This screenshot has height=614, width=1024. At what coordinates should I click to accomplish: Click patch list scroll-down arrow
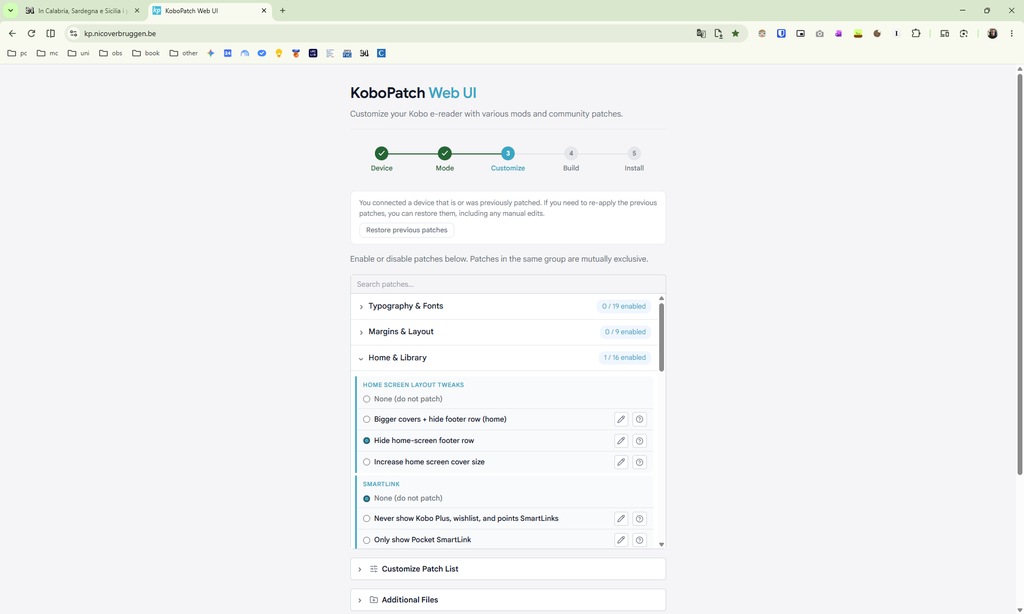click(x=662, y=544)
